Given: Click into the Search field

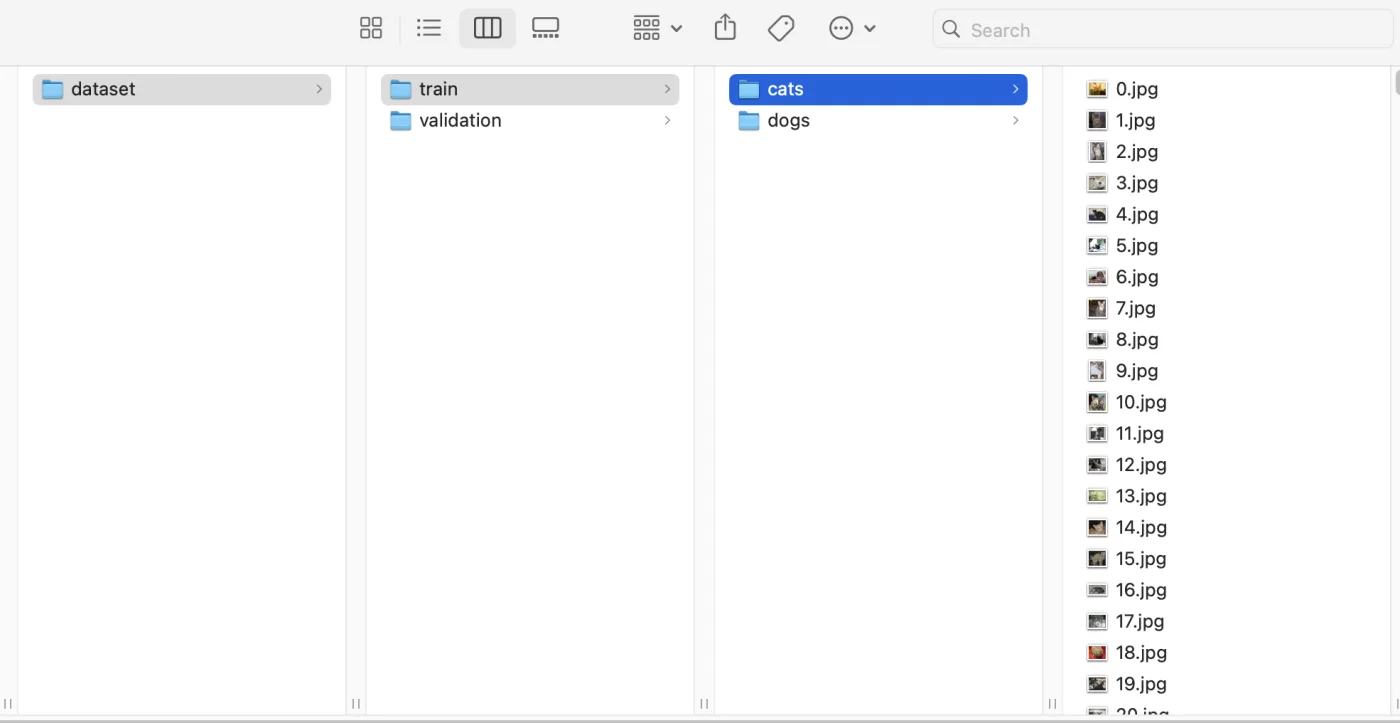Looking at the screenshot, I should coord(1162,30).
